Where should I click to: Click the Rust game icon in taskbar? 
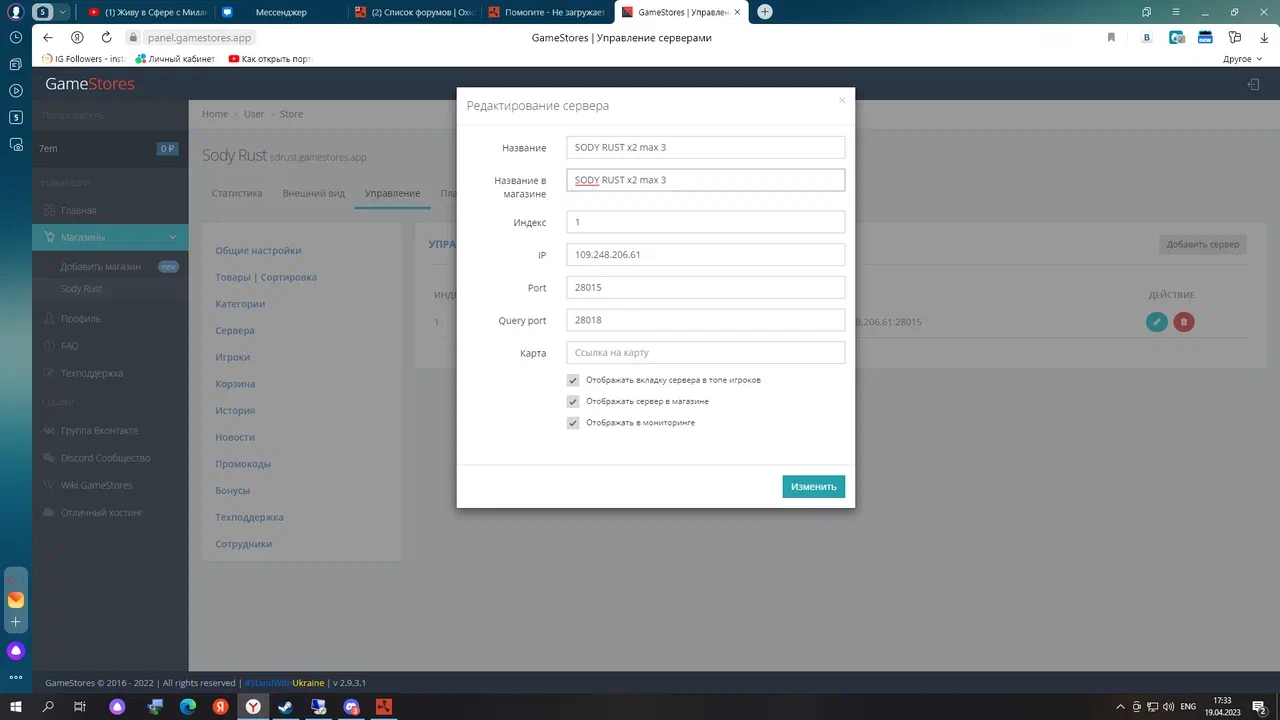(383, 706)
